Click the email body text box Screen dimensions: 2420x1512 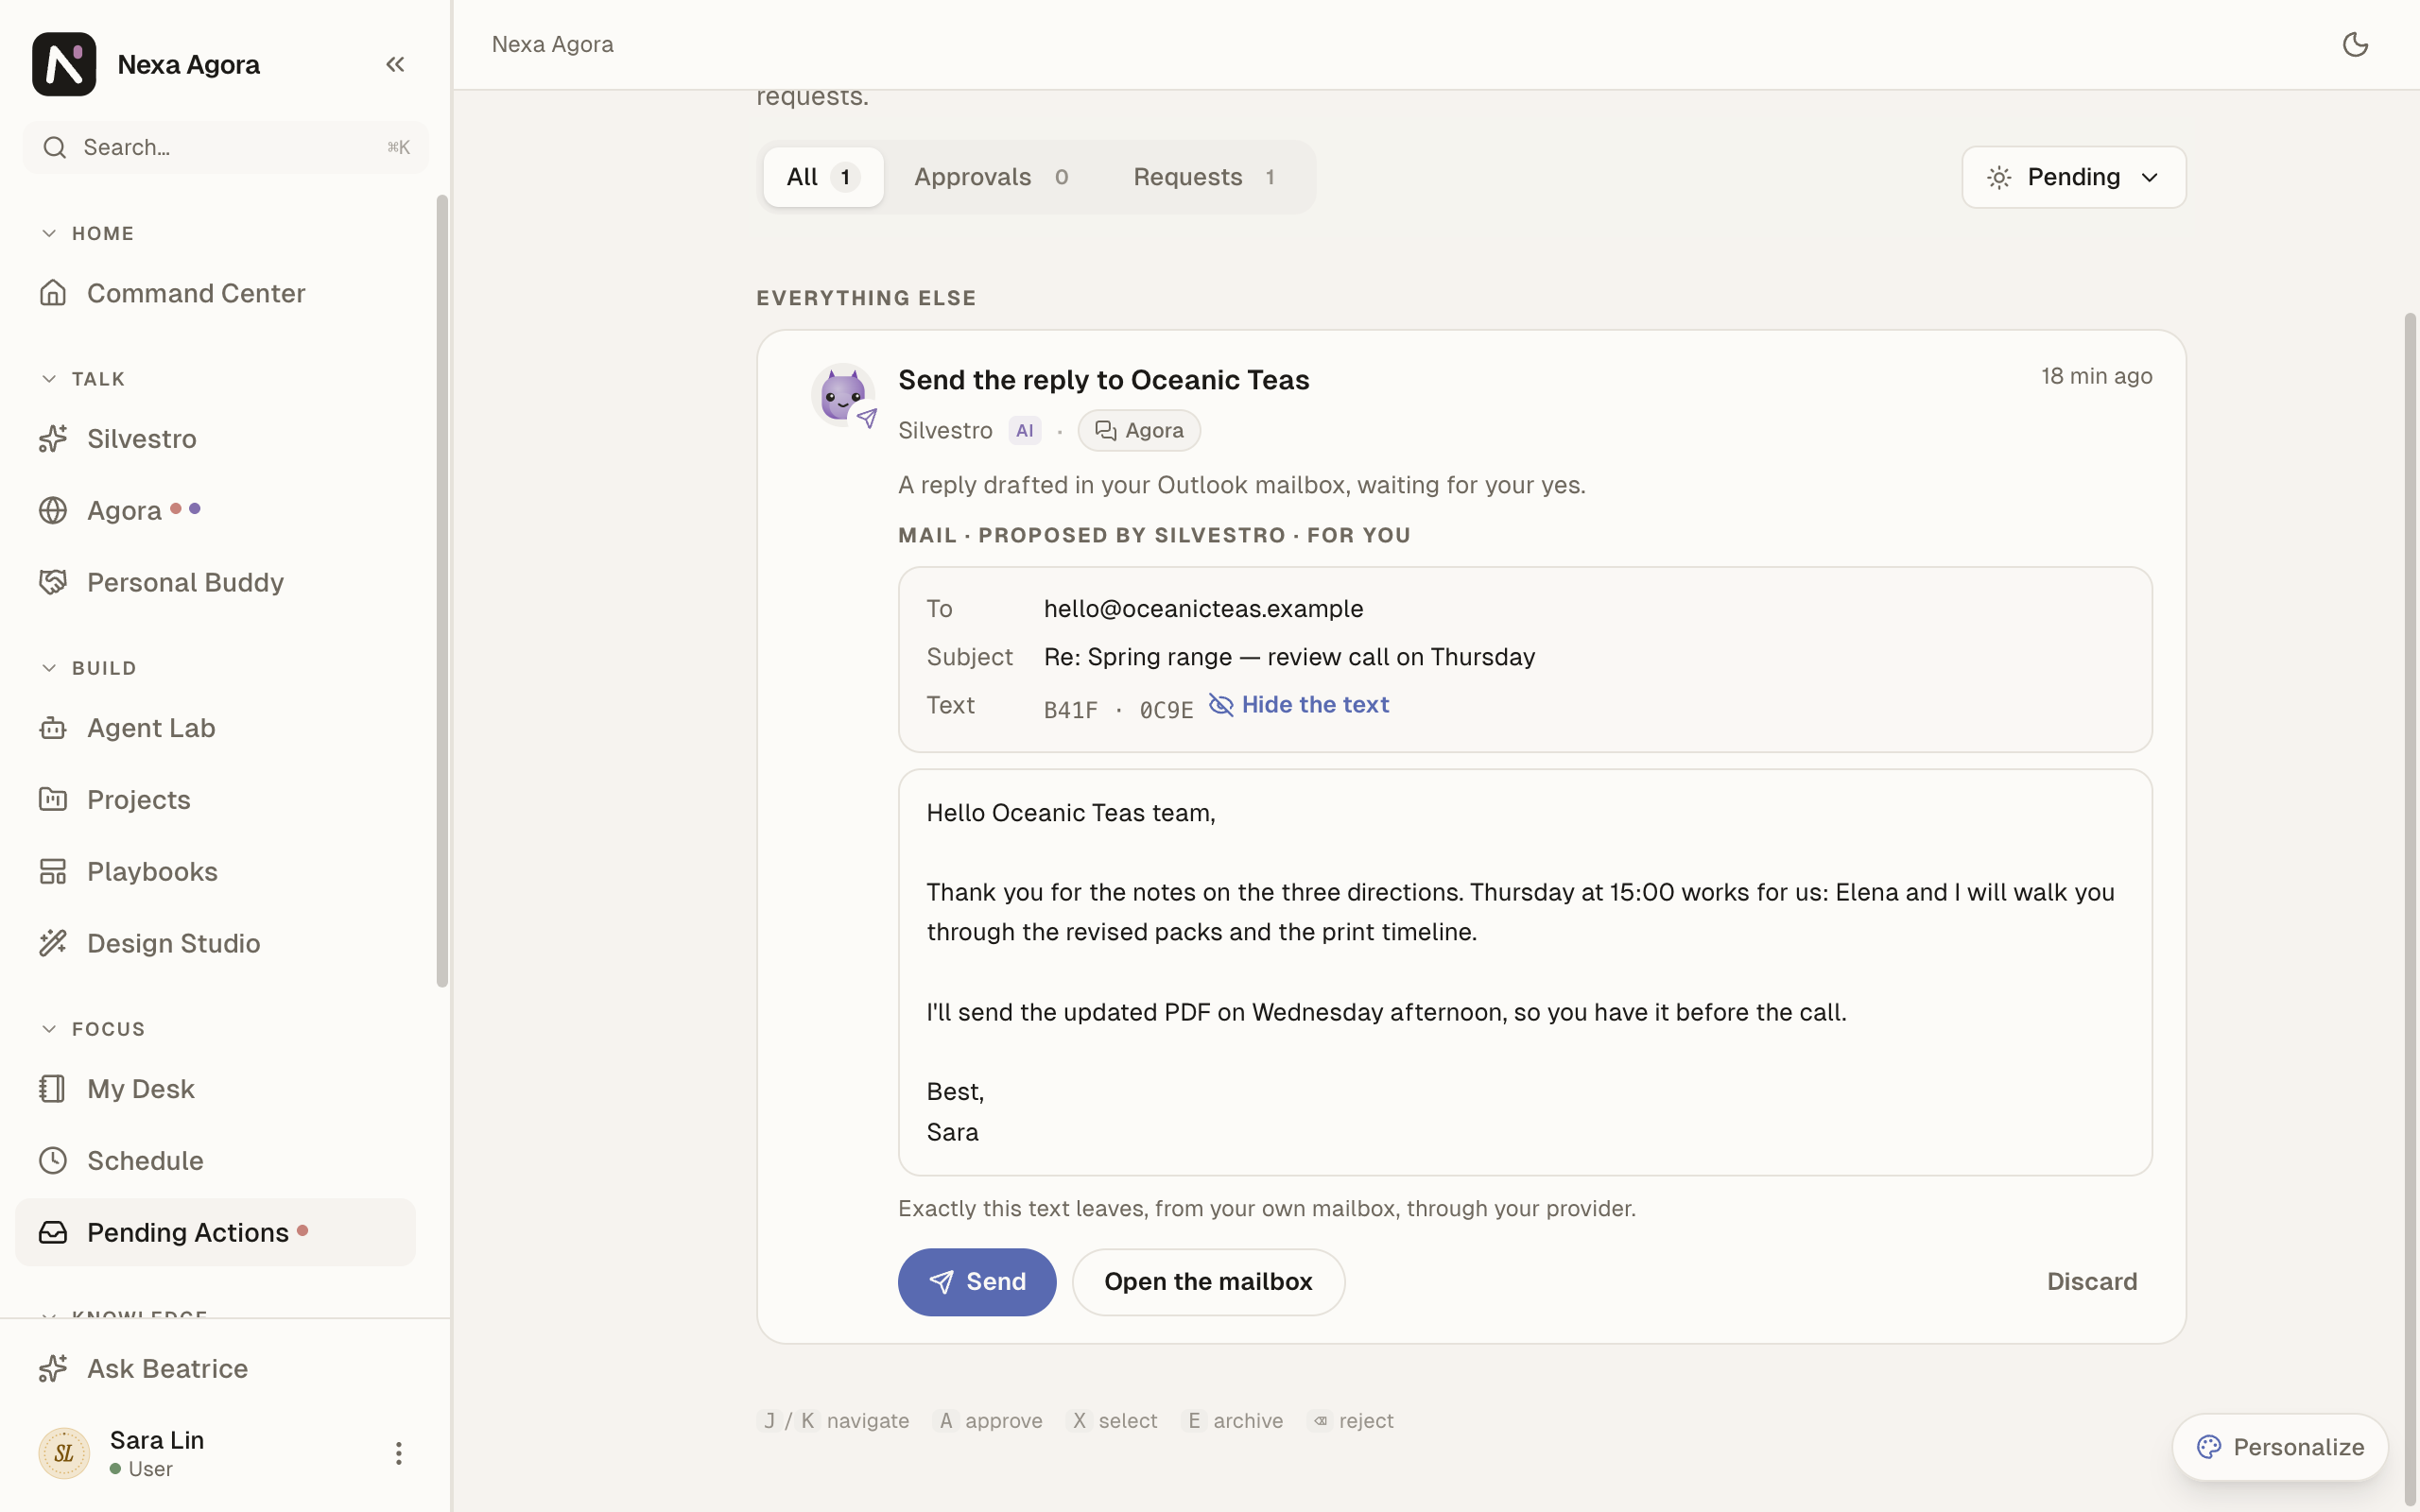tap(1525, 972)
